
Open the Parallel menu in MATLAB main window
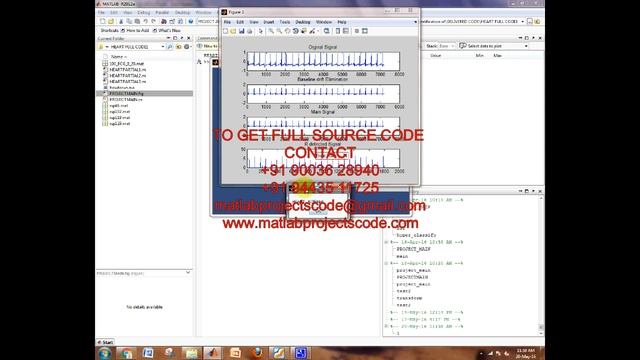point(162,13)
